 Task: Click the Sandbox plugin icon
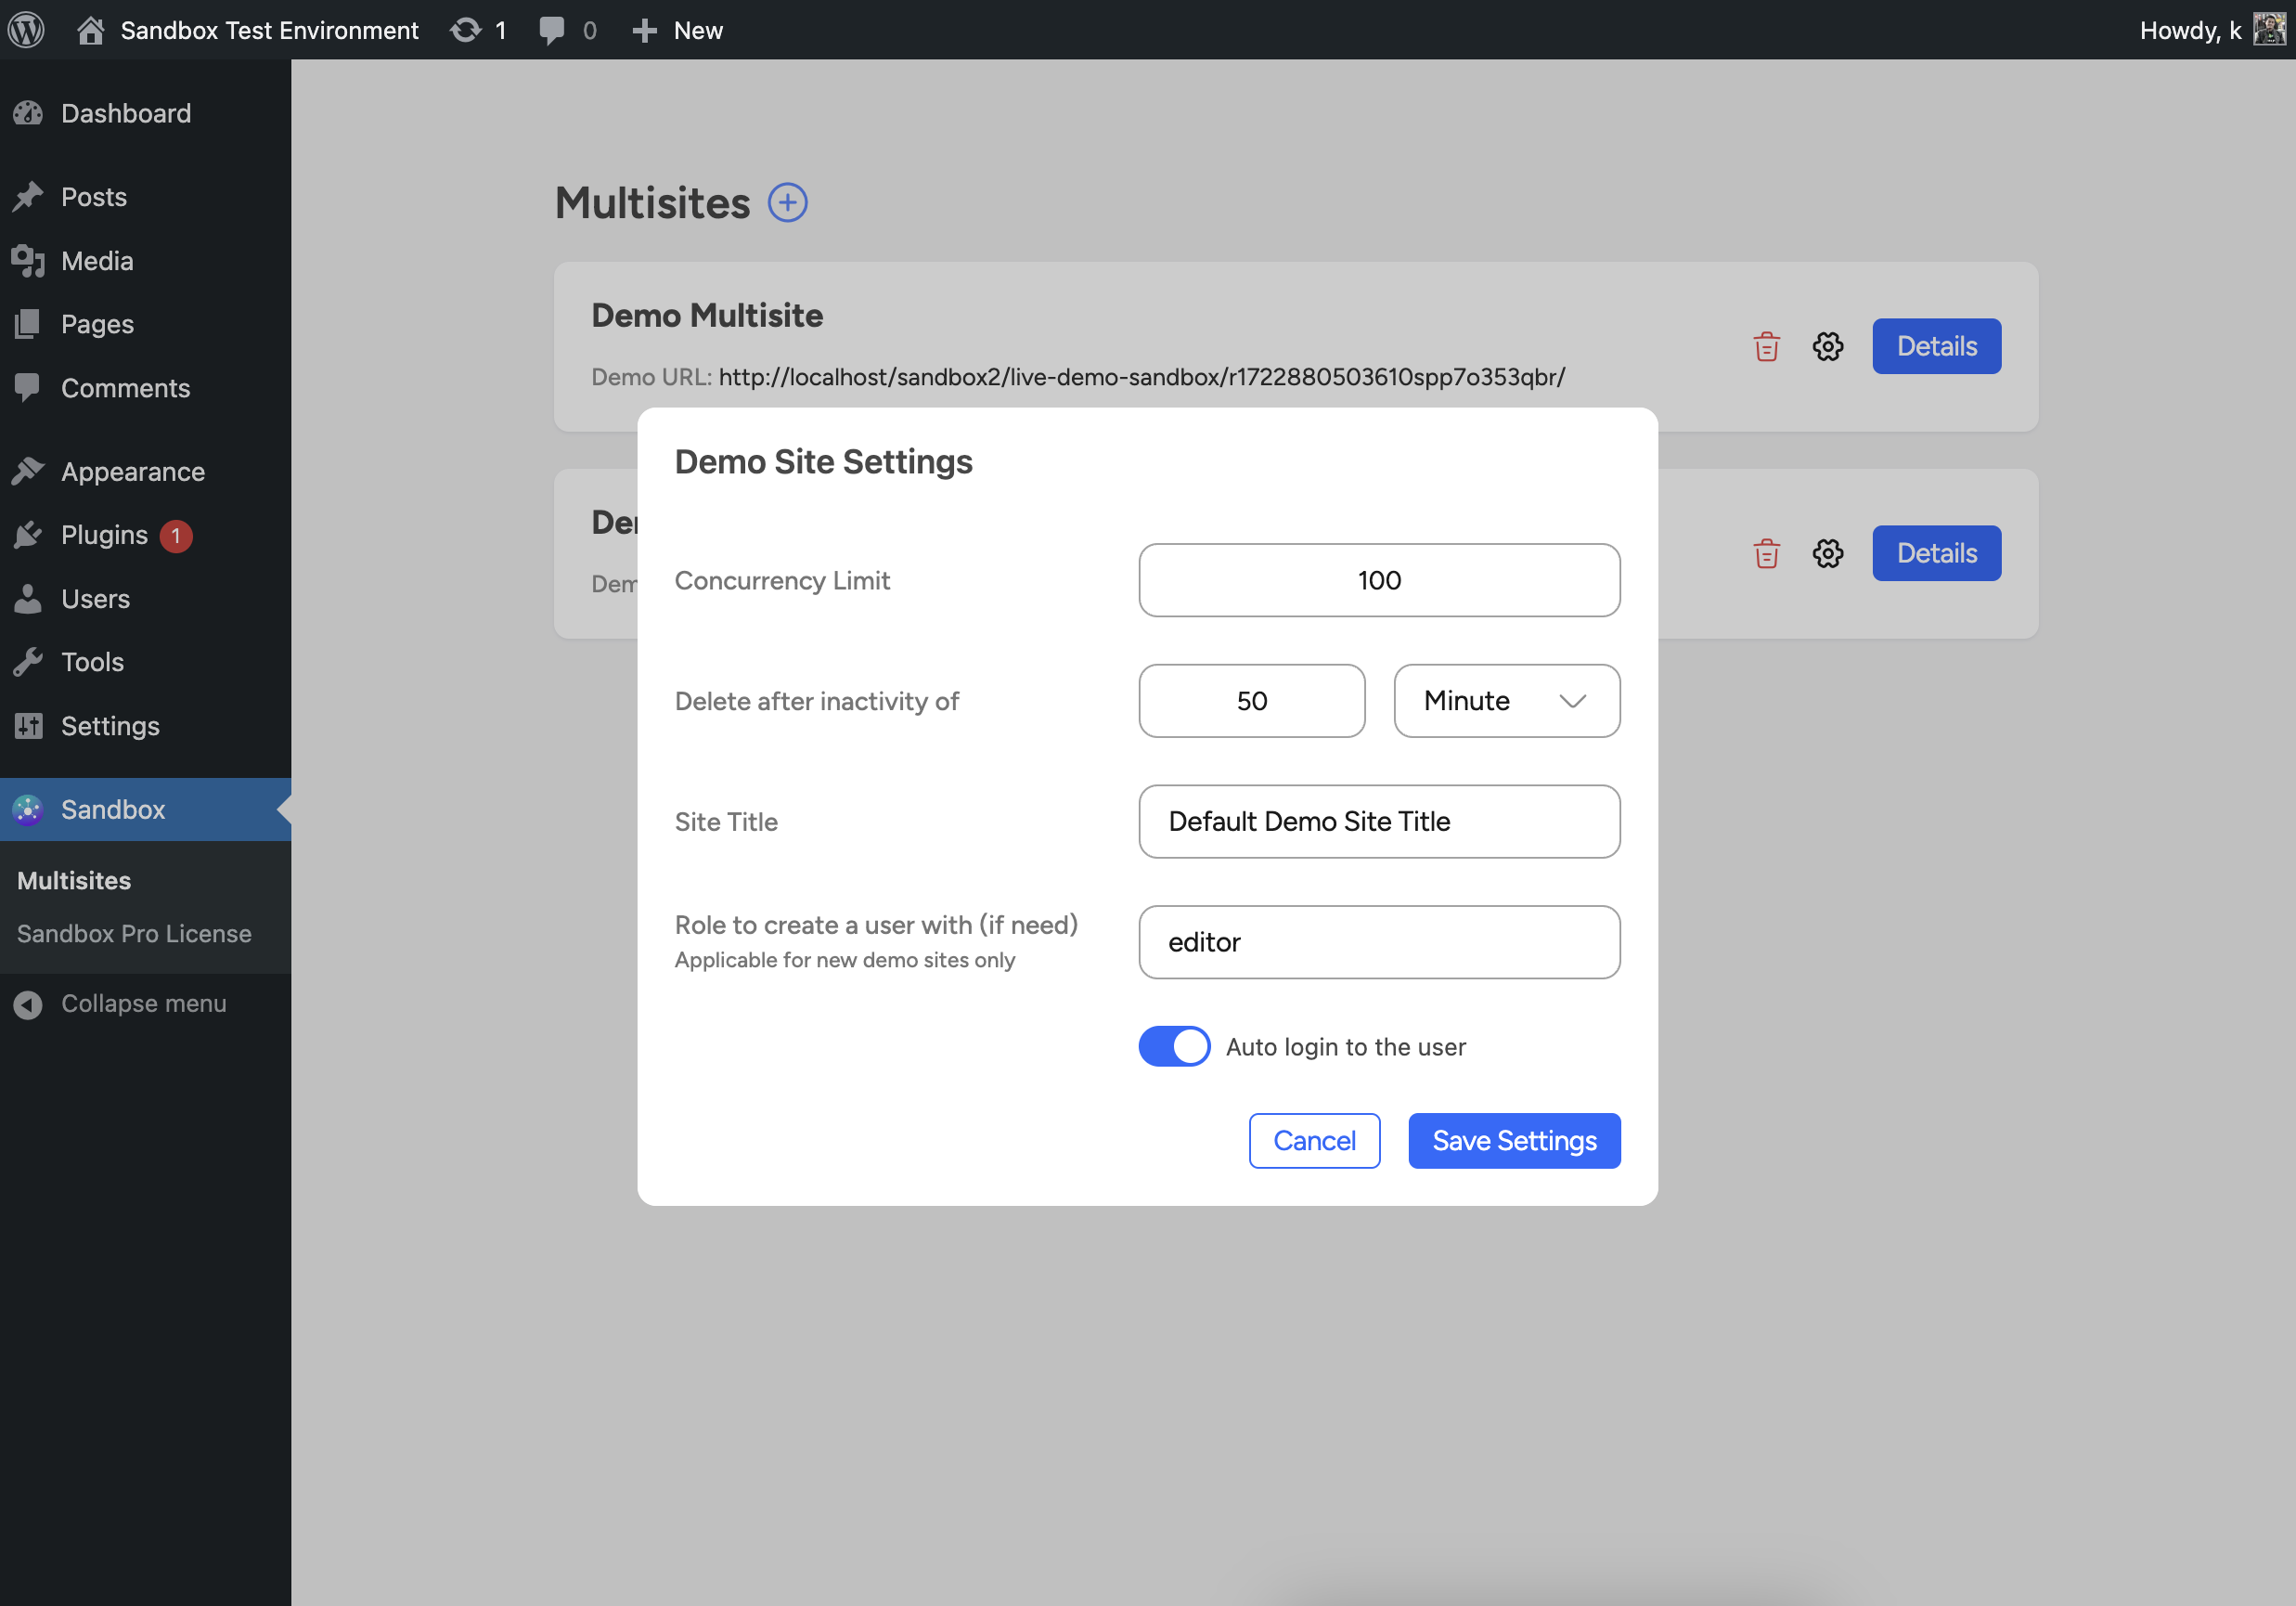tap(28, 810)
